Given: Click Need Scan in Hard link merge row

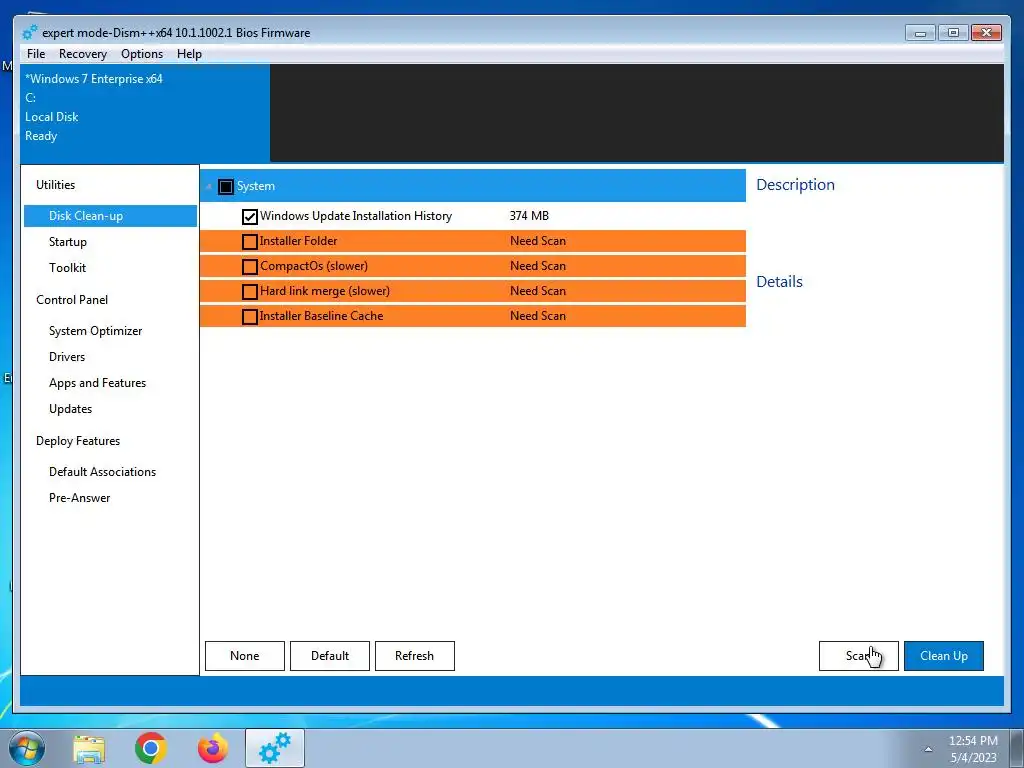Looking at the screenshot, I should pos(538,291).
